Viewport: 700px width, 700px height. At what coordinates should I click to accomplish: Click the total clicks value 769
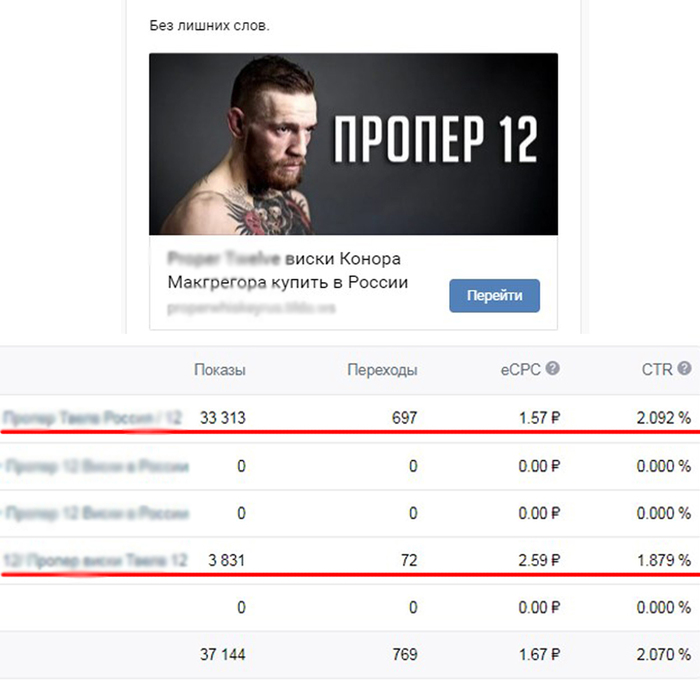click(x=404, y=655)
